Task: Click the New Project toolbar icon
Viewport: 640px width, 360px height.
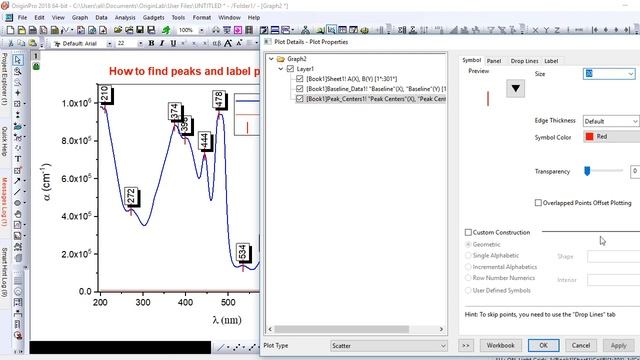Action: pyautogui.click(x=10, y=30)
